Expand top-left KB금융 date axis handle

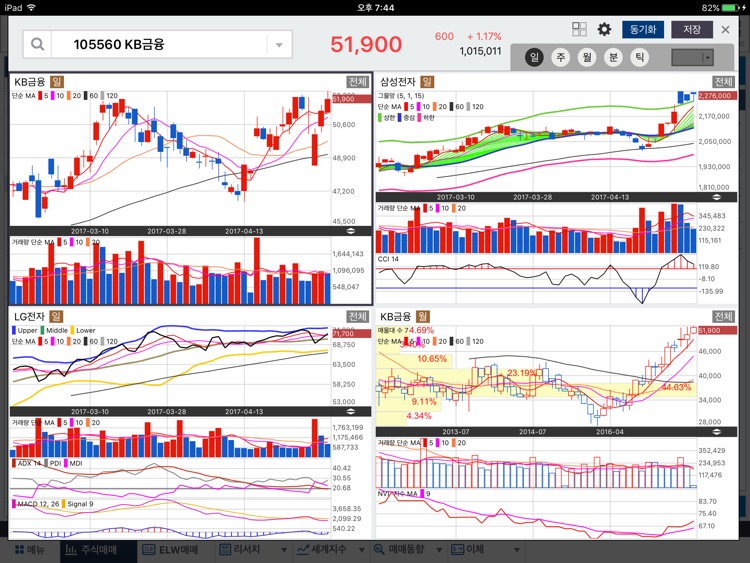point(351,231)
